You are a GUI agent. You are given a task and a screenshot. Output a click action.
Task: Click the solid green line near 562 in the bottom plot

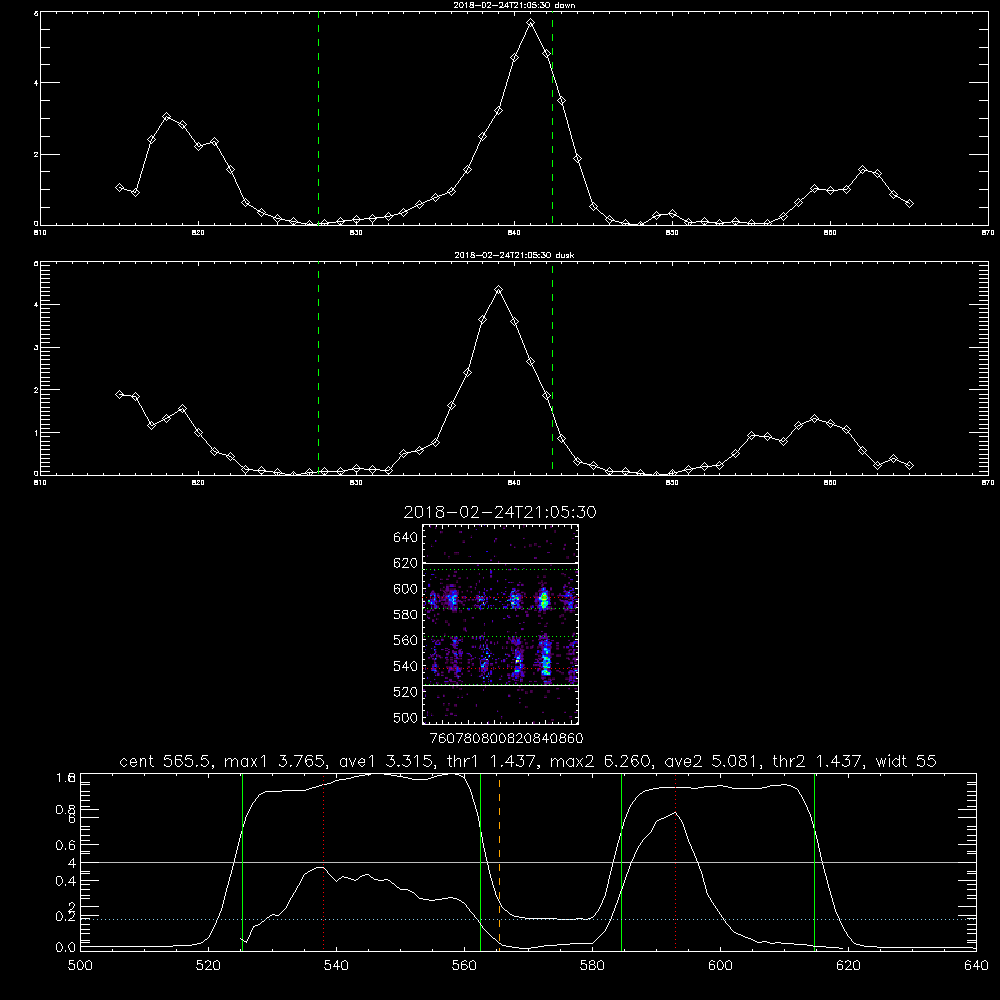pos(480,862)
